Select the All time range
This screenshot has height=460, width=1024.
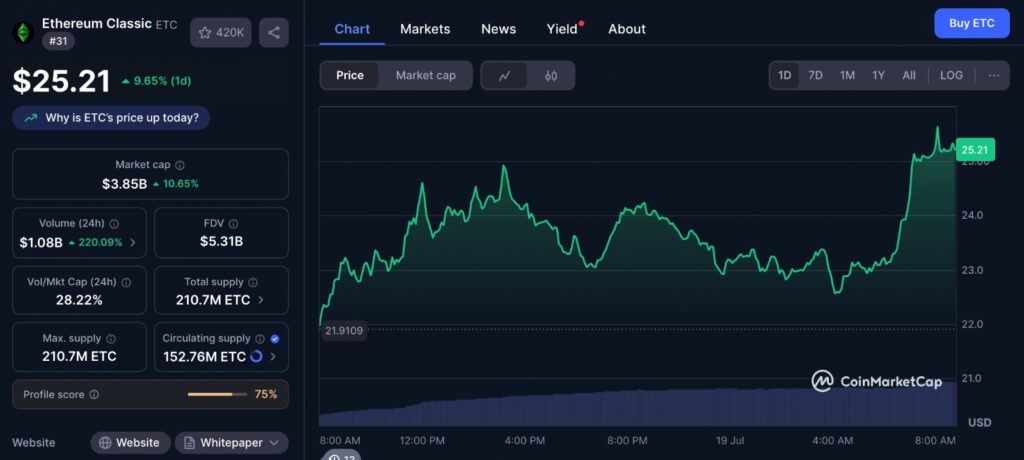[x=908, y=75]
